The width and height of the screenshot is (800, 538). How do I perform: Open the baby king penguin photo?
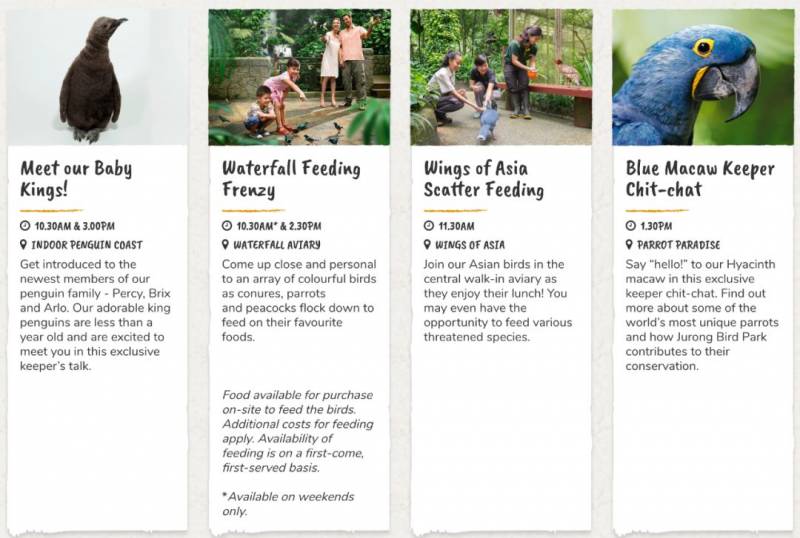tap(97, 77)
